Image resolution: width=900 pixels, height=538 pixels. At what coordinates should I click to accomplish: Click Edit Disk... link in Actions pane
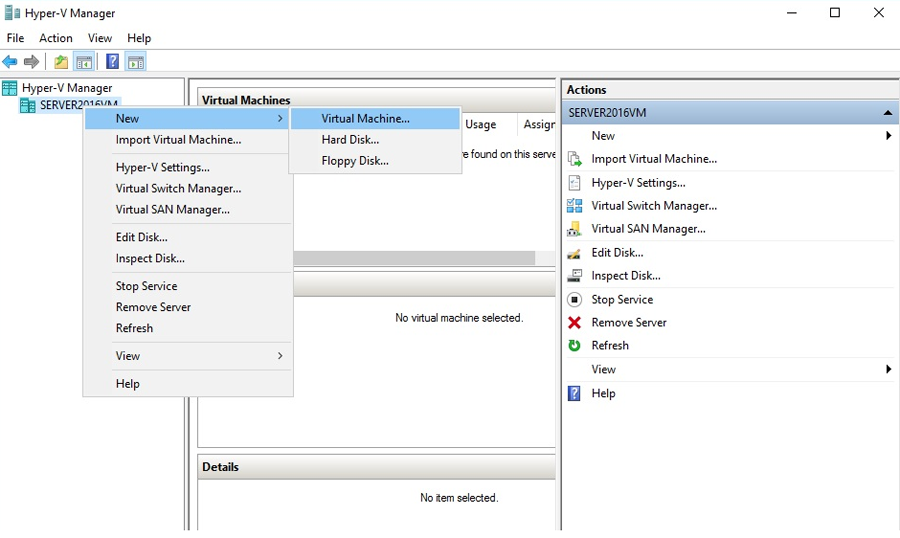(618, 253)
